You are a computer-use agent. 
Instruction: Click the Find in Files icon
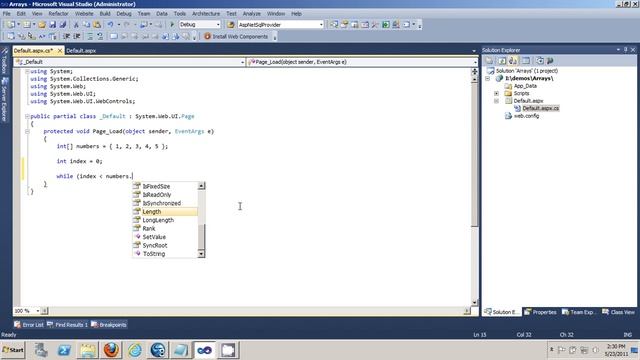point(230,25)
